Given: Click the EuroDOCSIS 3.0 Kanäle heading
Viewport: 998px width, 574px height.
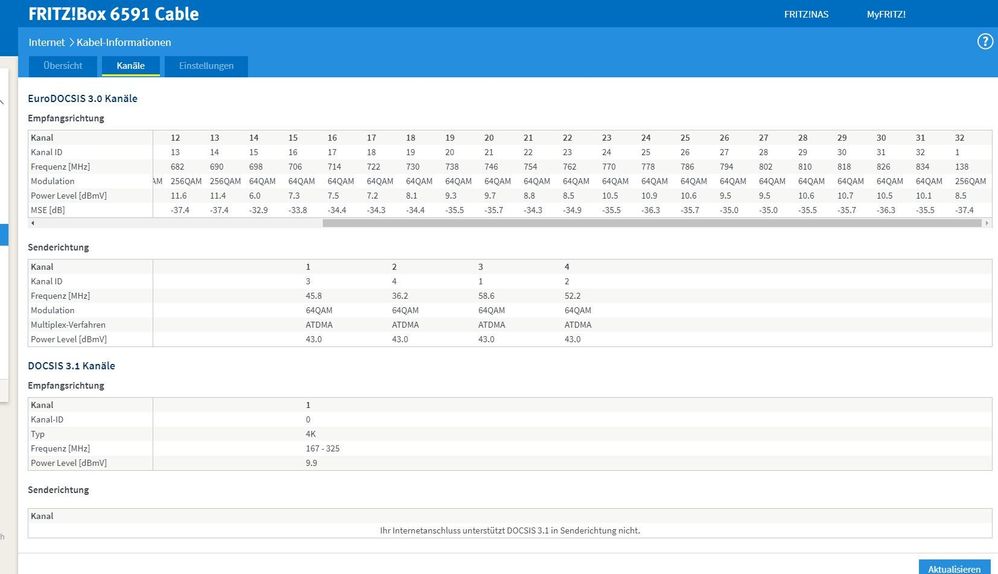Looking at the screenshot, I should (83, 99).
